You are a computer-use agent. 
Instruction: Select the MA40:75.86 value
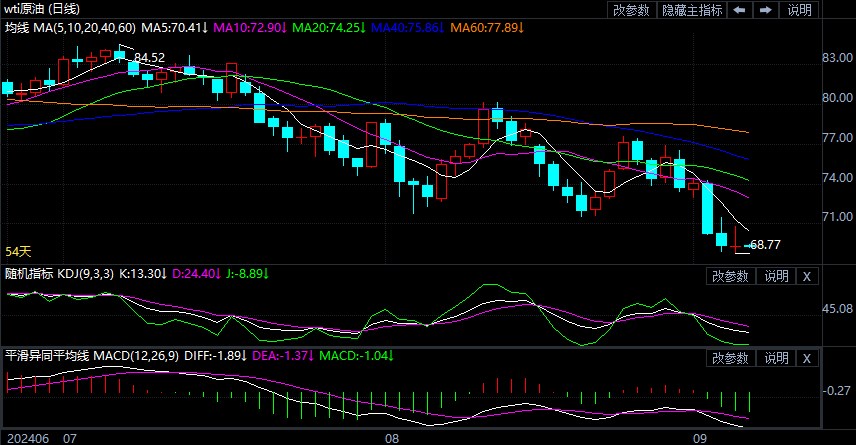click(408, 27)
